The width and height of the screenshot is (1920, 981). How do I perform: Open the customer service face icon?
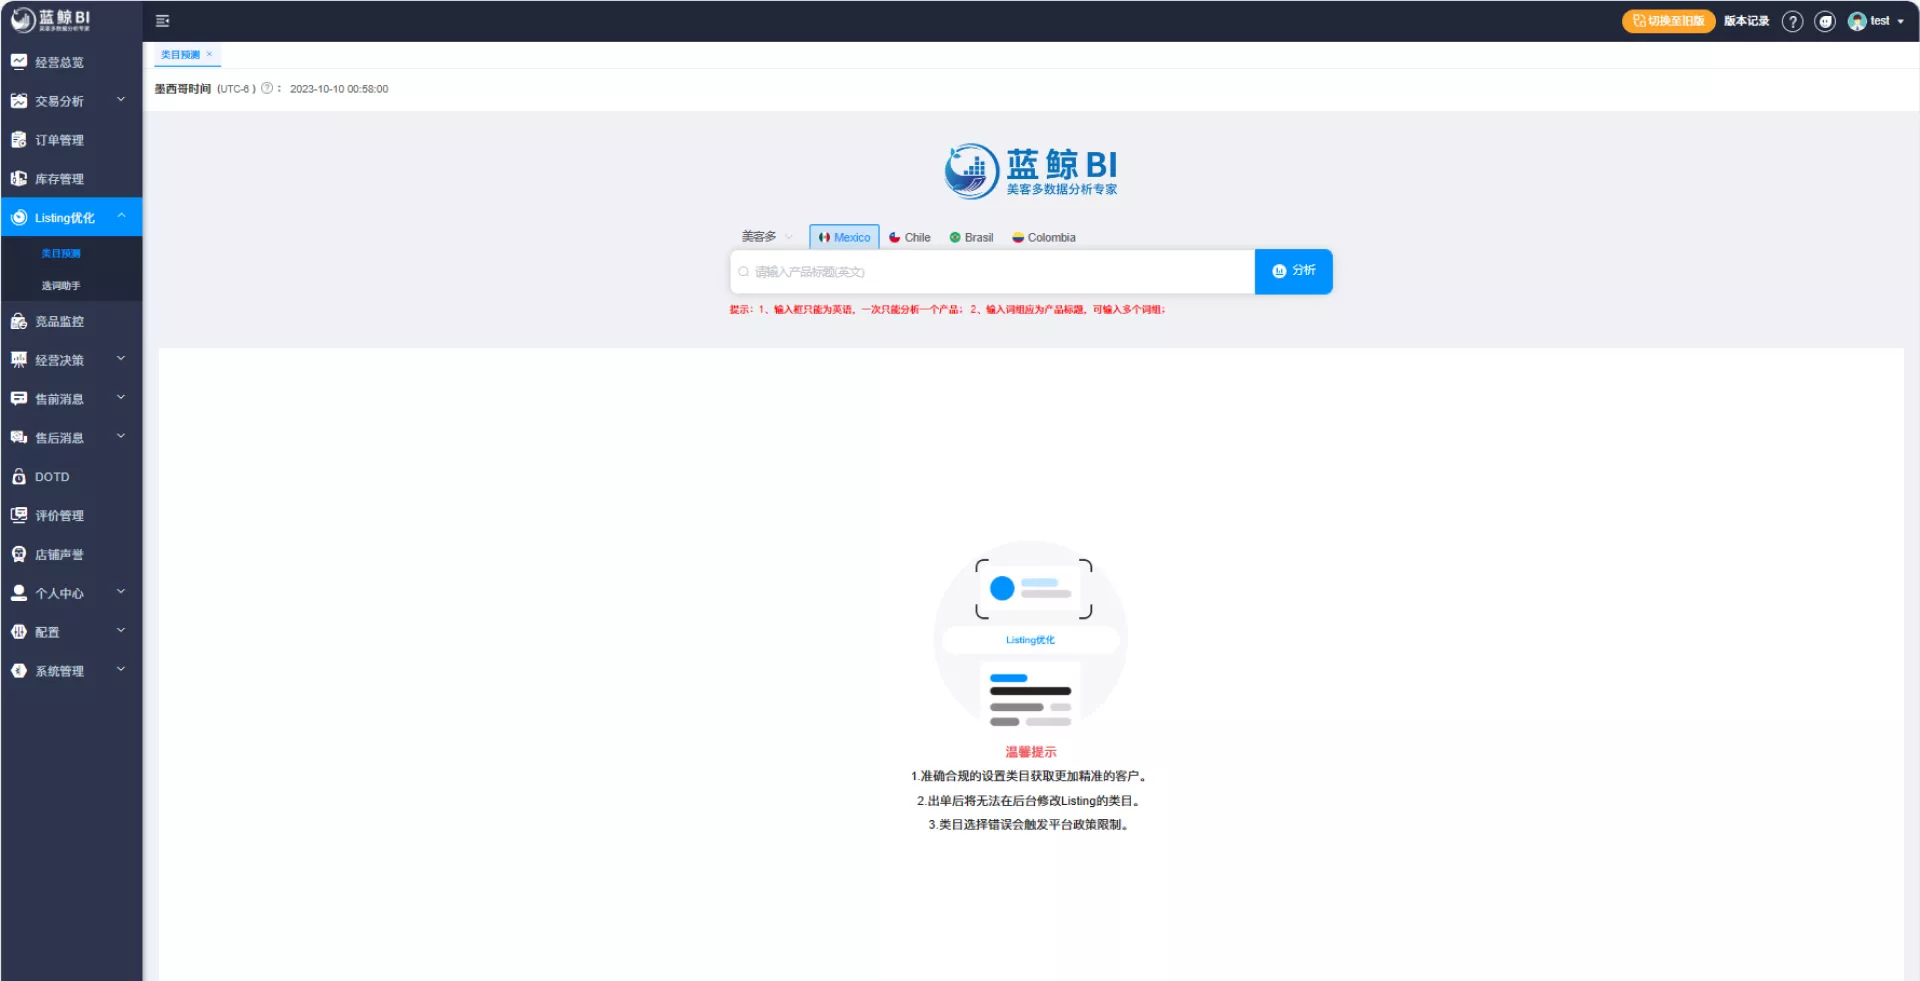click(1825, 21)
